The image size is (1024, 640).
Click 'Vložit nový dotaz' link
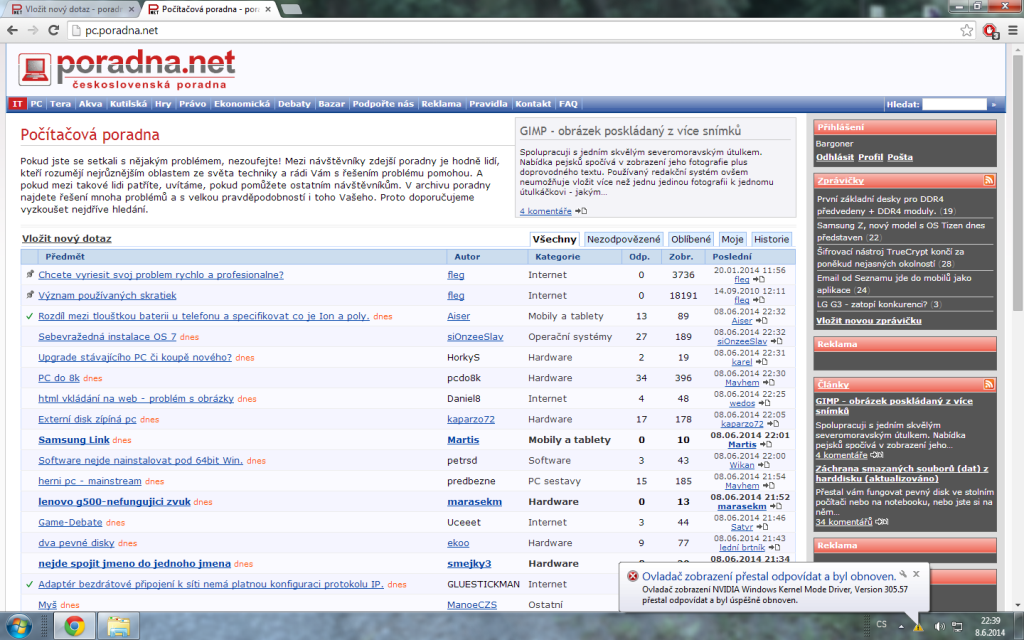click(67, 239)
